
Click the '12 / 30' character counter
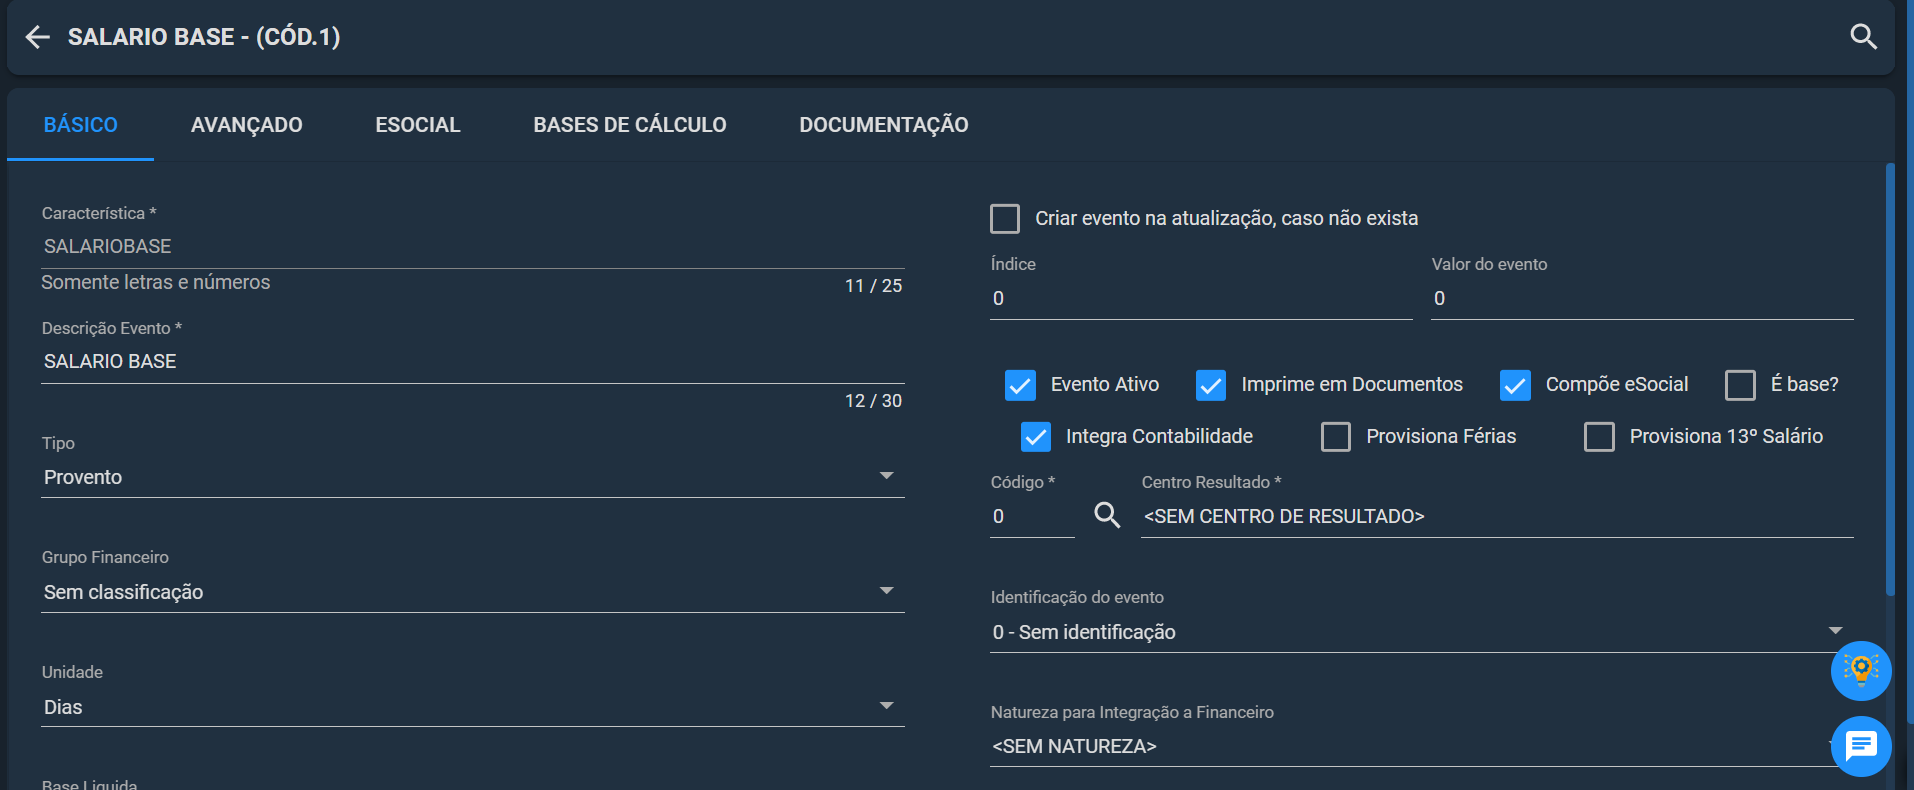tap(873, 401)
